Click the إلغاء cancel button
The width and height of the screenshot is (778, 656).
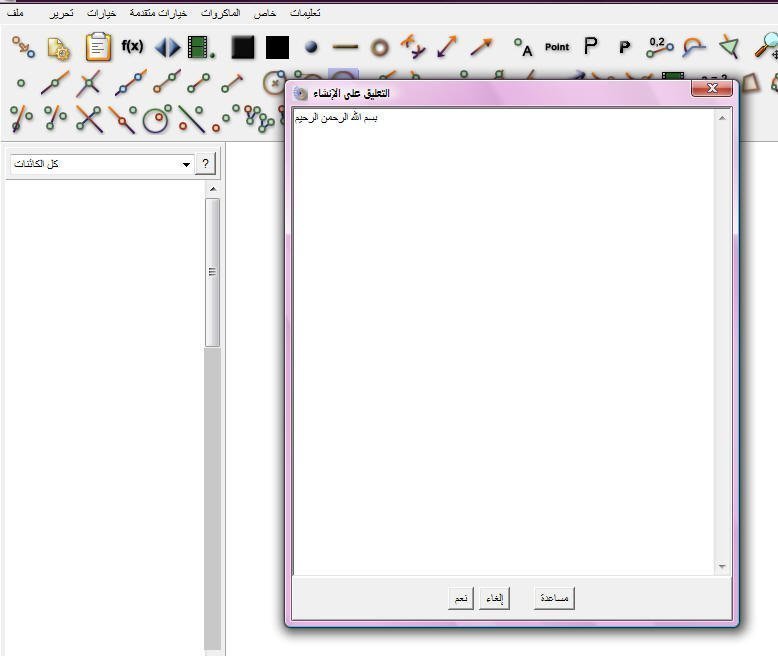click(x=495, y=598)
